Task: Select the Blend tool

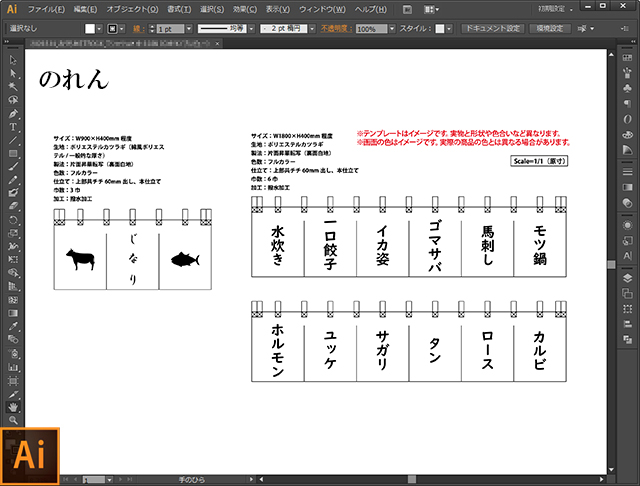Action: [x=13, y=339]
